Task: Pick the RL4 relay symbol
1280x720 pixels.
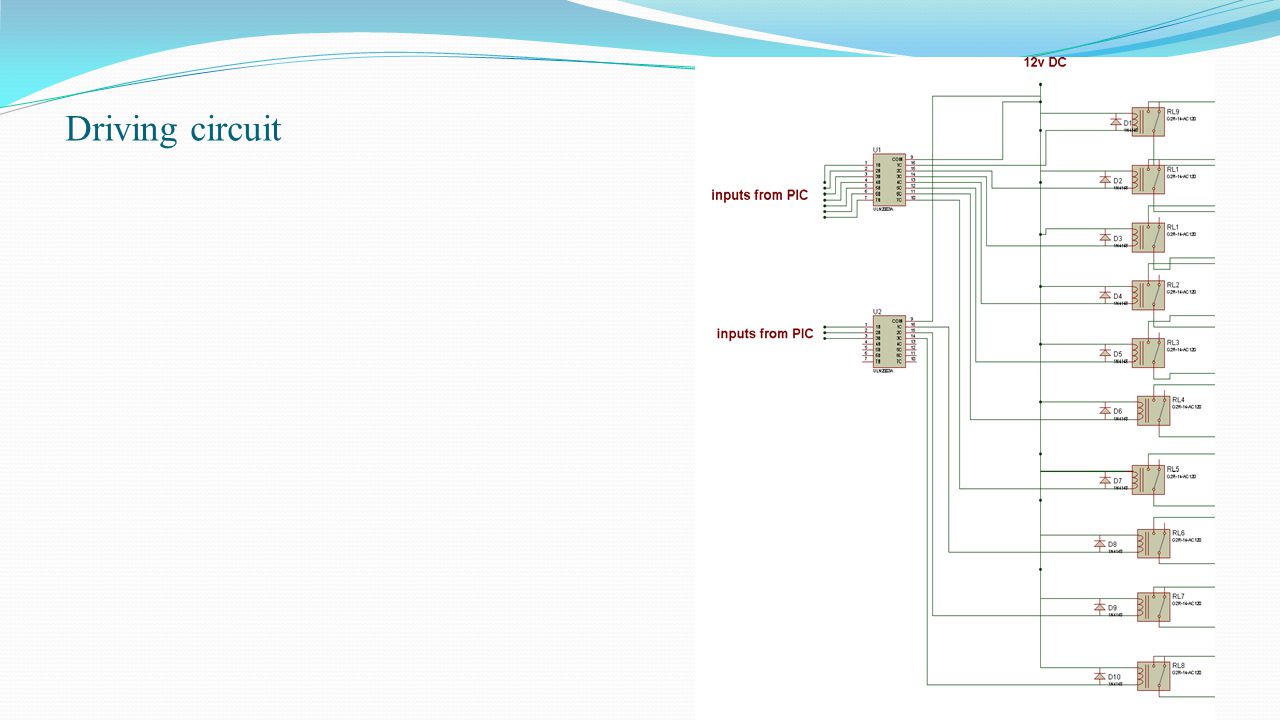Action: 1153,410
